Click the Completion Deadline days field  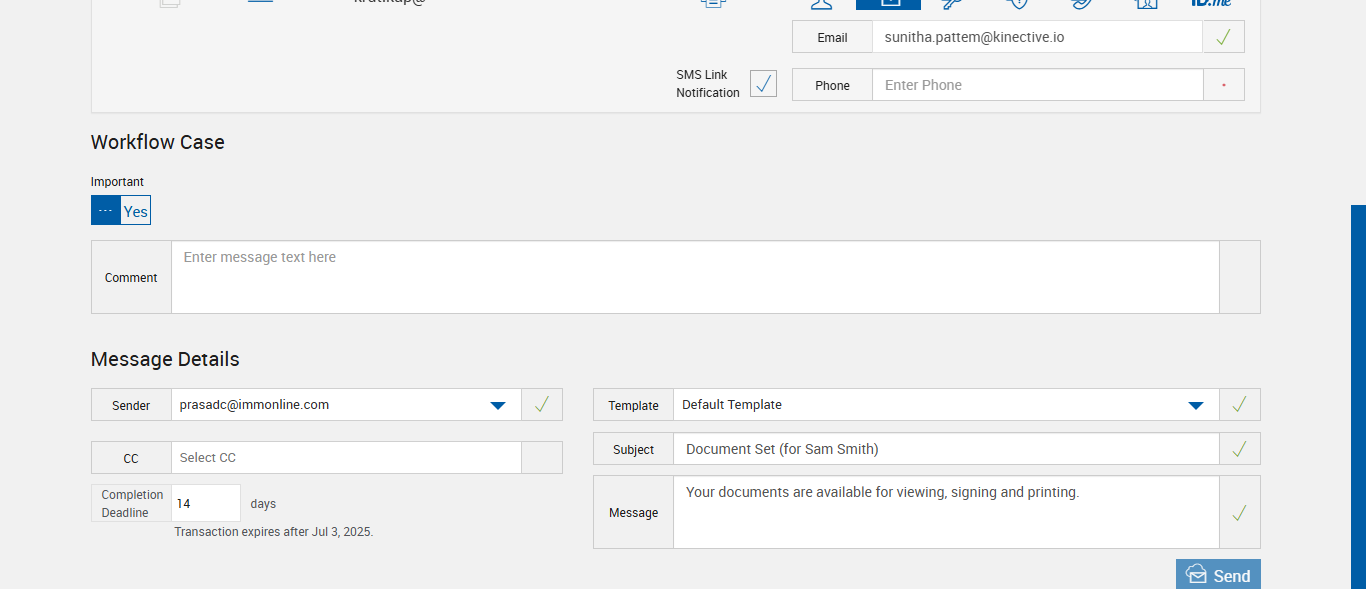click(x=206, y=503)
